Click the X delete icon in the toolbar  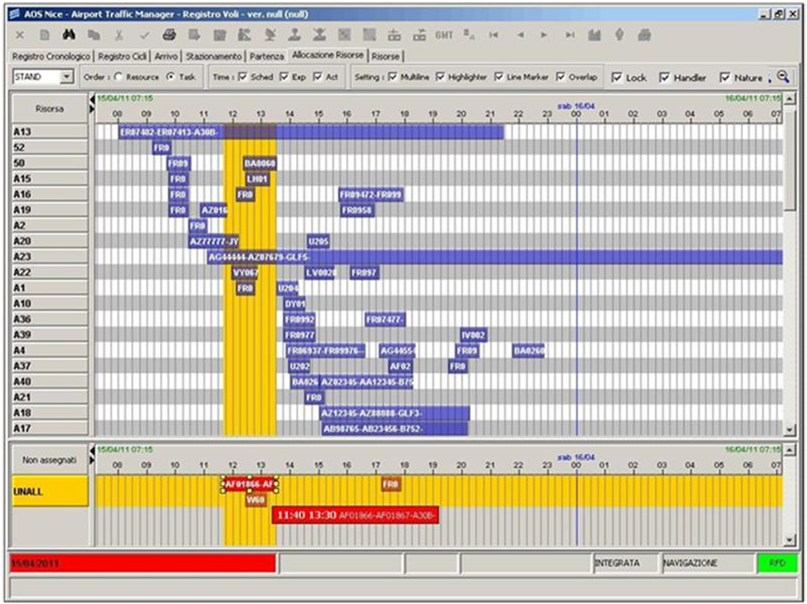[18, 35]
